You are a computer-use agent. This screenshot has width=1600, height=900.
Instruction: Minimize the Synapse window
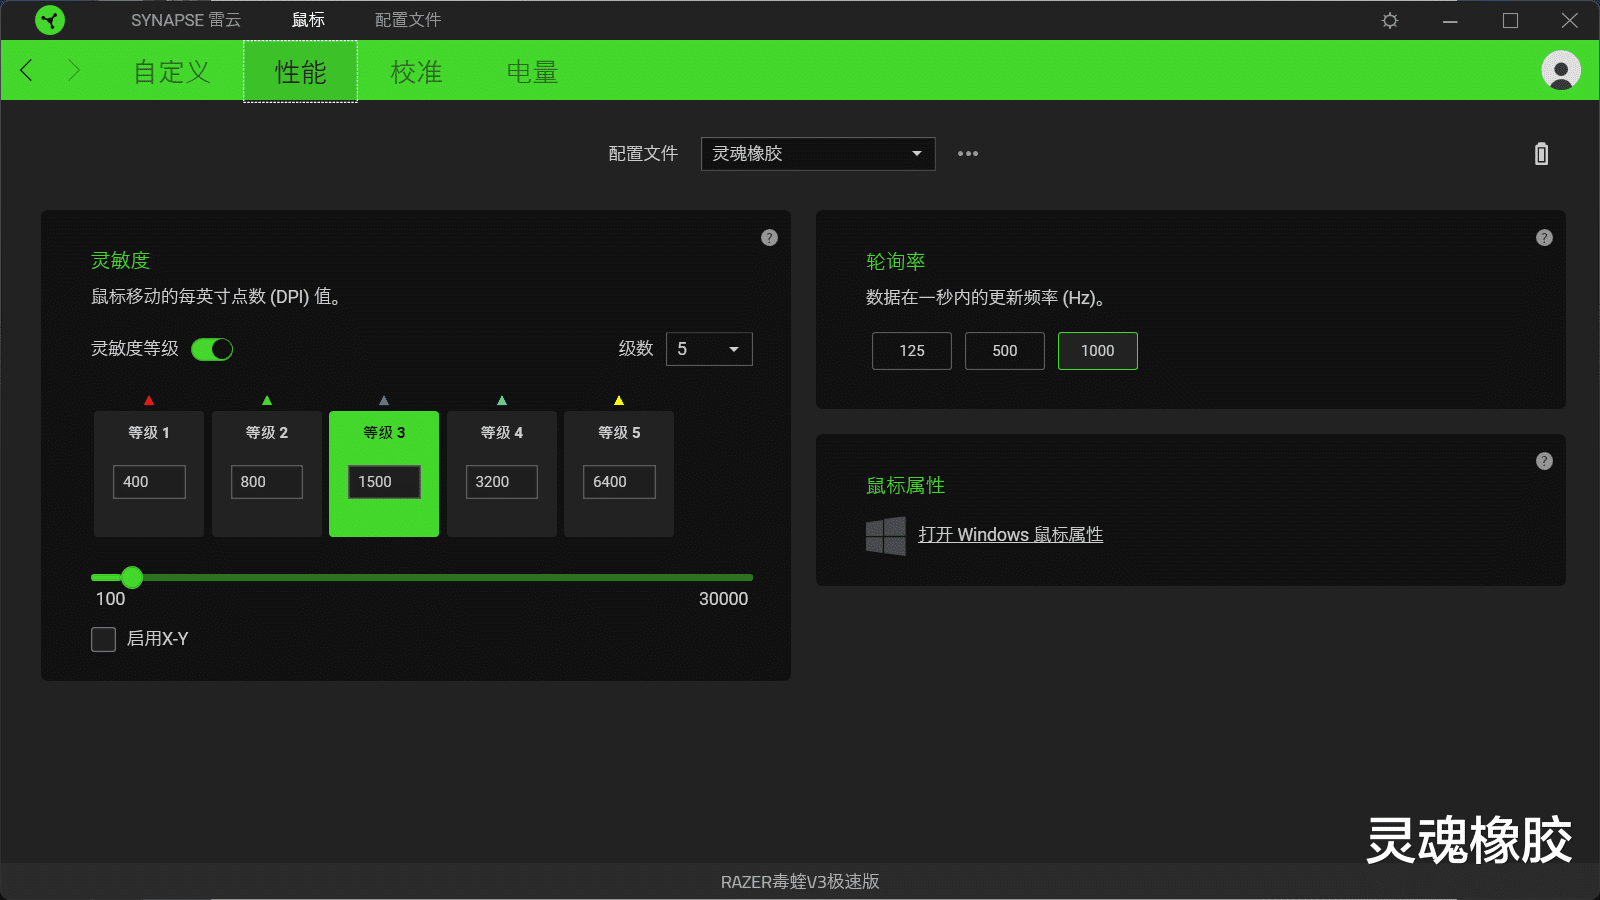coord(1450,20)
